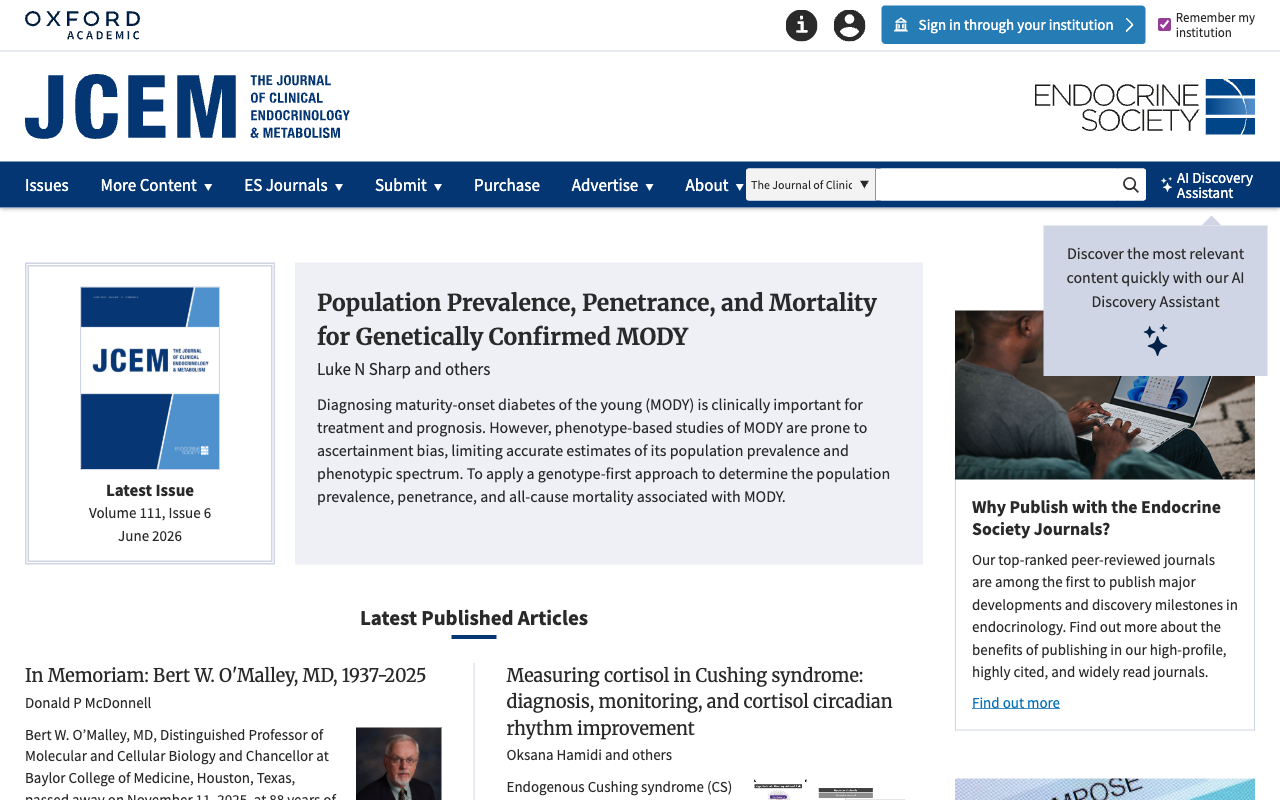Image resolution: width=1280 pixels, height=800 pixels.
Task: Click the Latest Issue label link
Action: tap(150, 490)
